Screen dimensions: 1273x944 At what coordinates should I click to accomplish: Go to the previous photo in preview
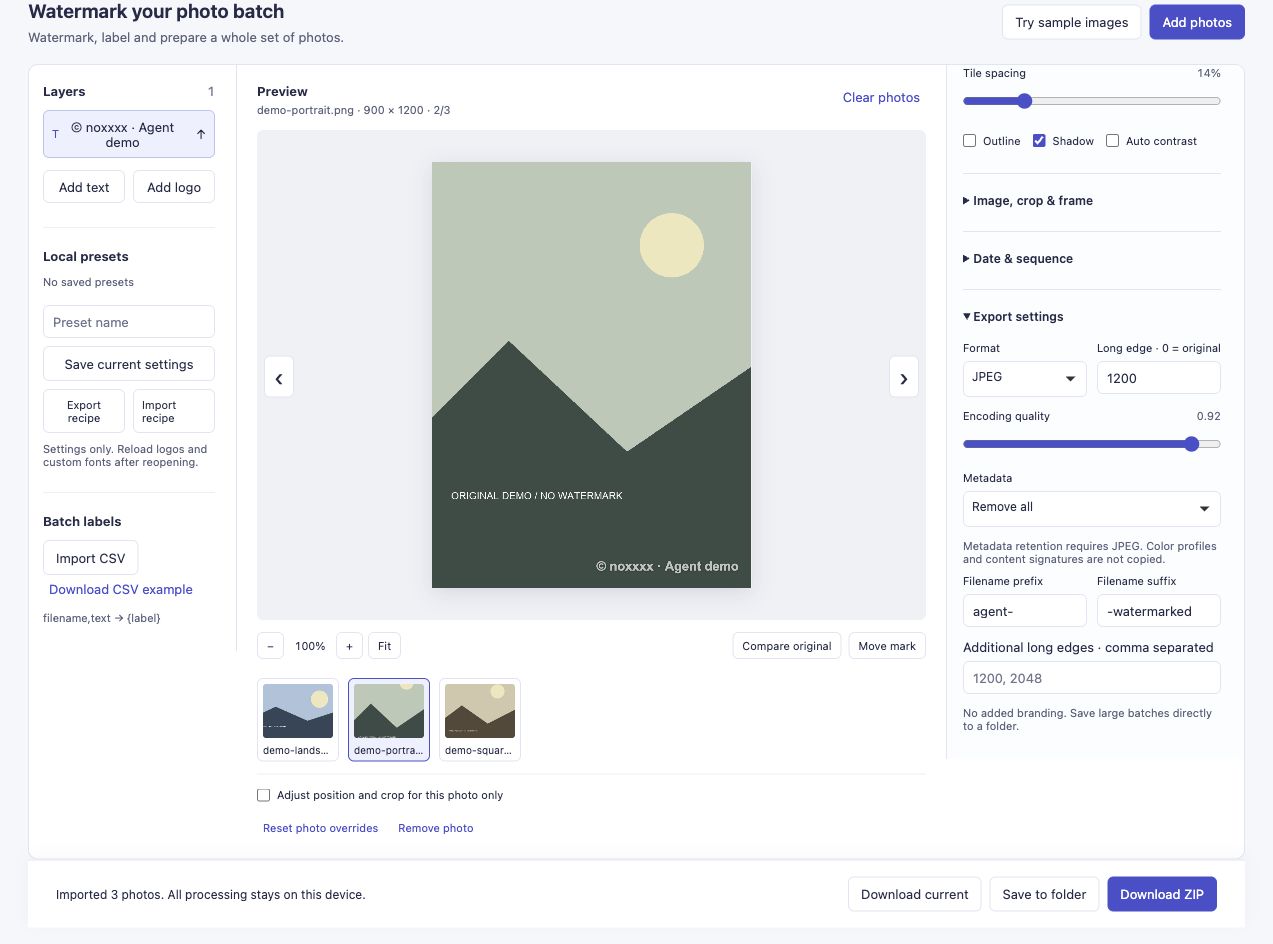click(x=279, y=378)
